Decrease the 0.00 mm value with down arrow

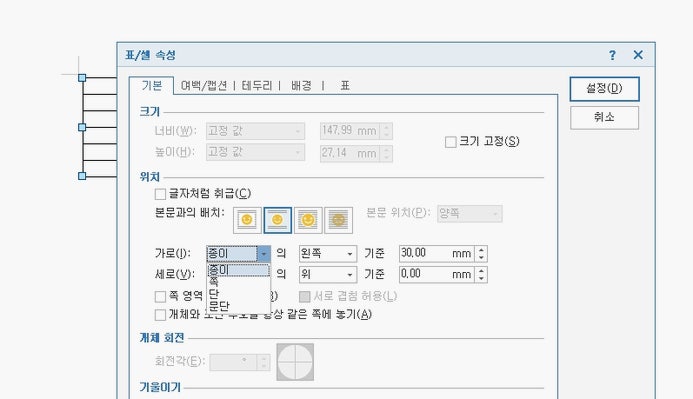[481, 278]
